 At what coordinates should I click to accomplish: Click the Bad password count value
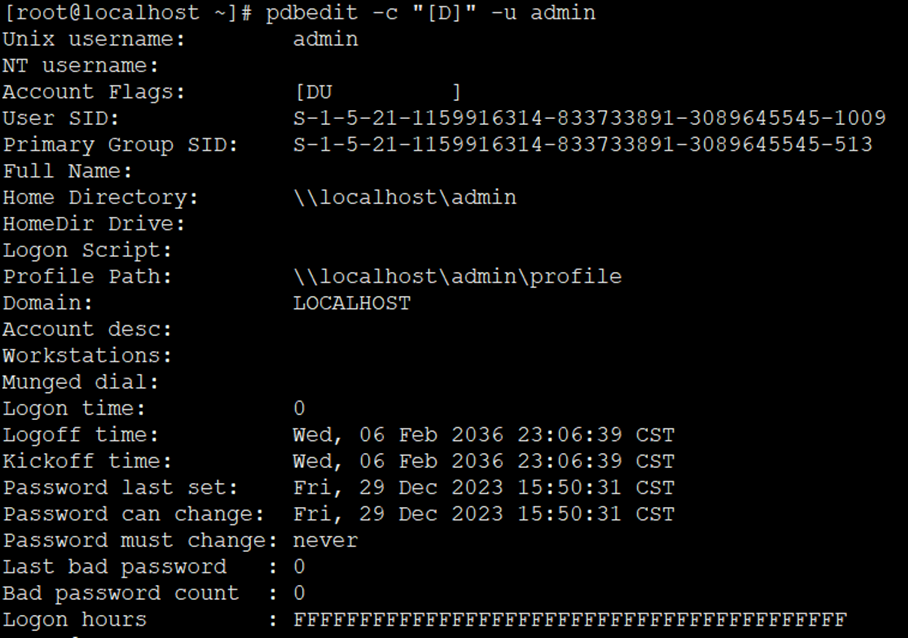click(x=299, y=593)
